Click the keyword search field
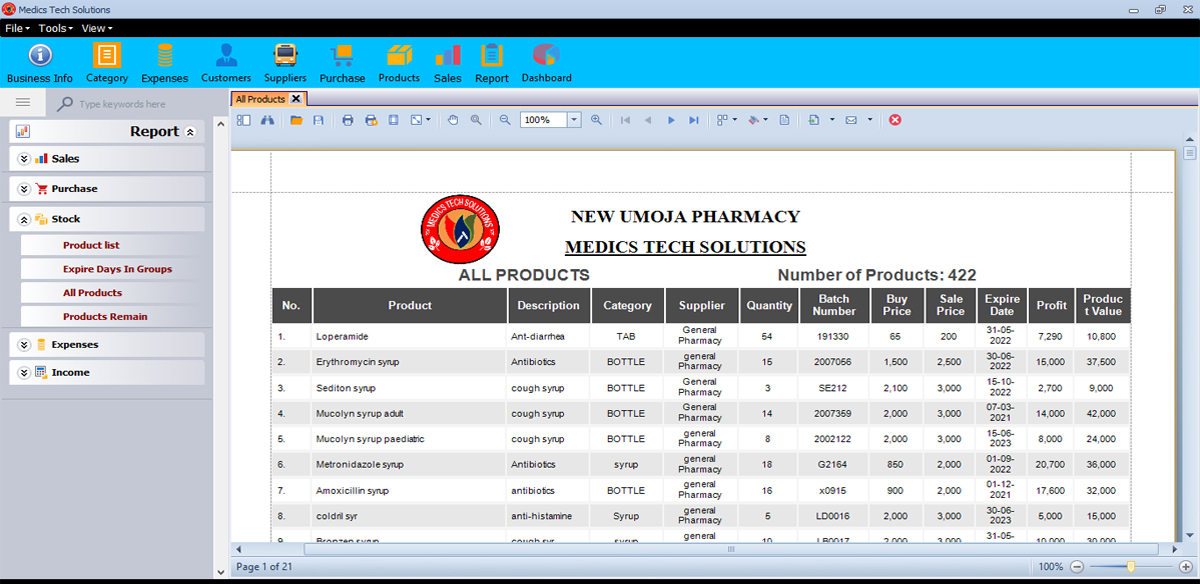Viewport: 1200px width, 584px height. click(x=140, y=104)
